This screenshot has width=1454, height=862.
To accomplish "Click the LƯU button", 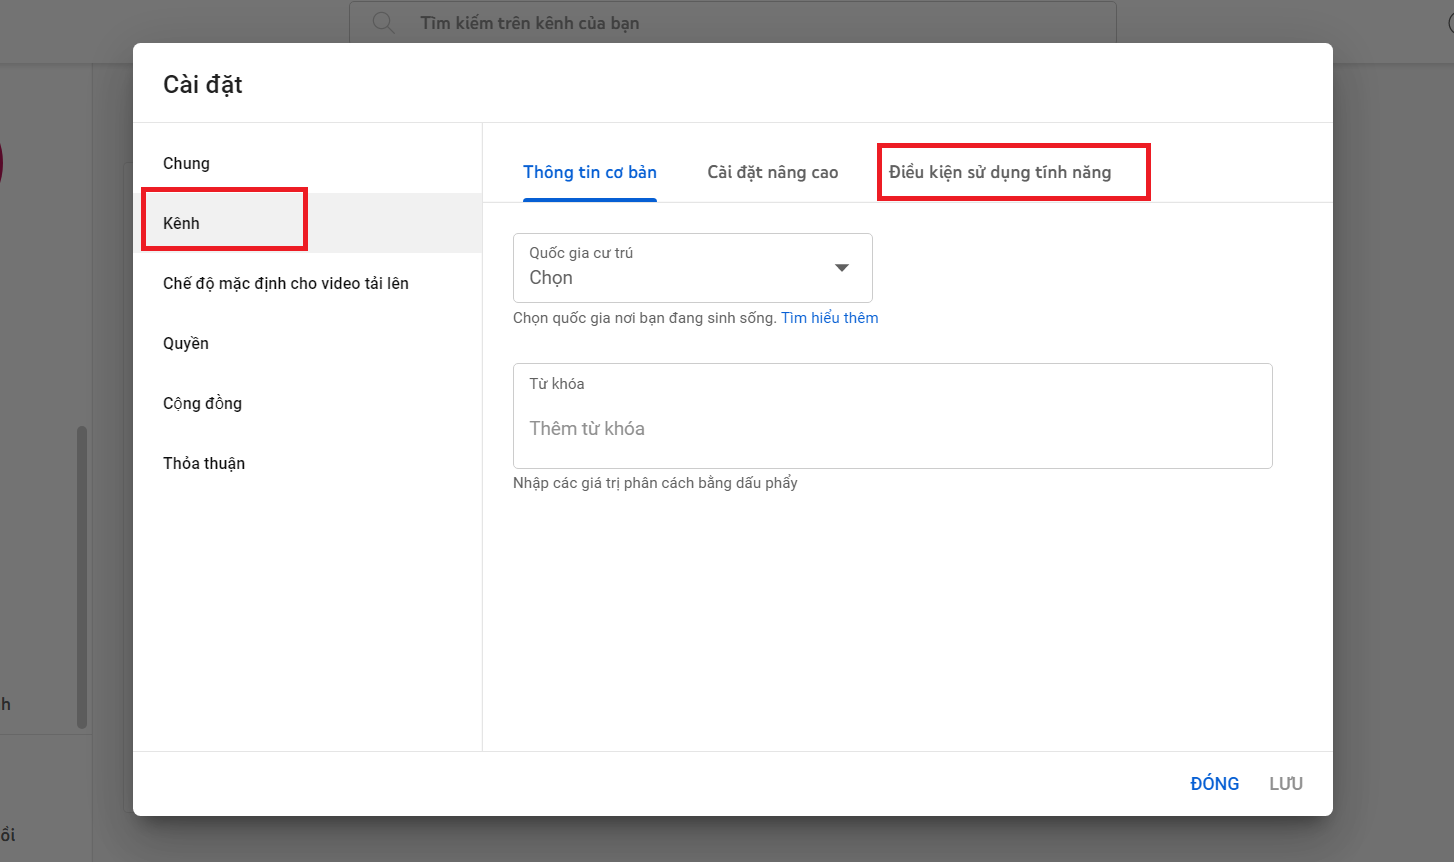I will (1286, 784).
